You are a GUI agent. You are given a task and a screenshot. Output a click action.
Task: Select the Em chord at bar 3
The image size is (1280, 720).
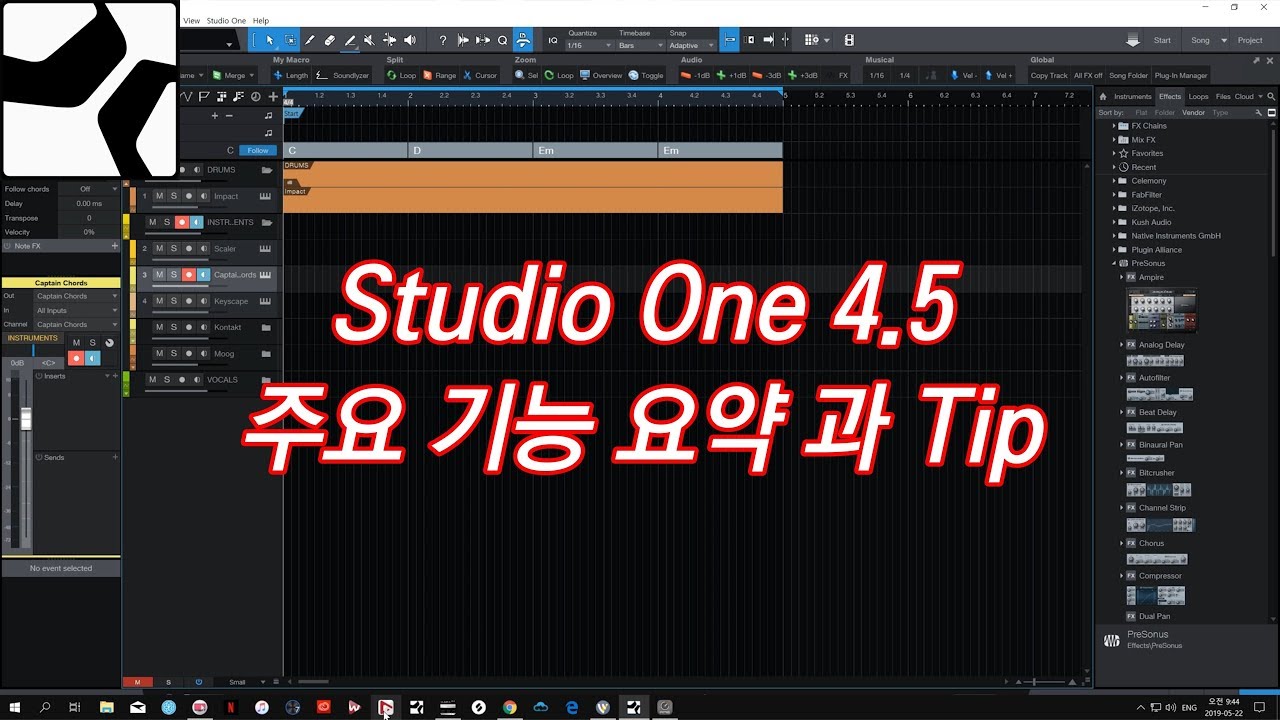(x=595, y=150)
